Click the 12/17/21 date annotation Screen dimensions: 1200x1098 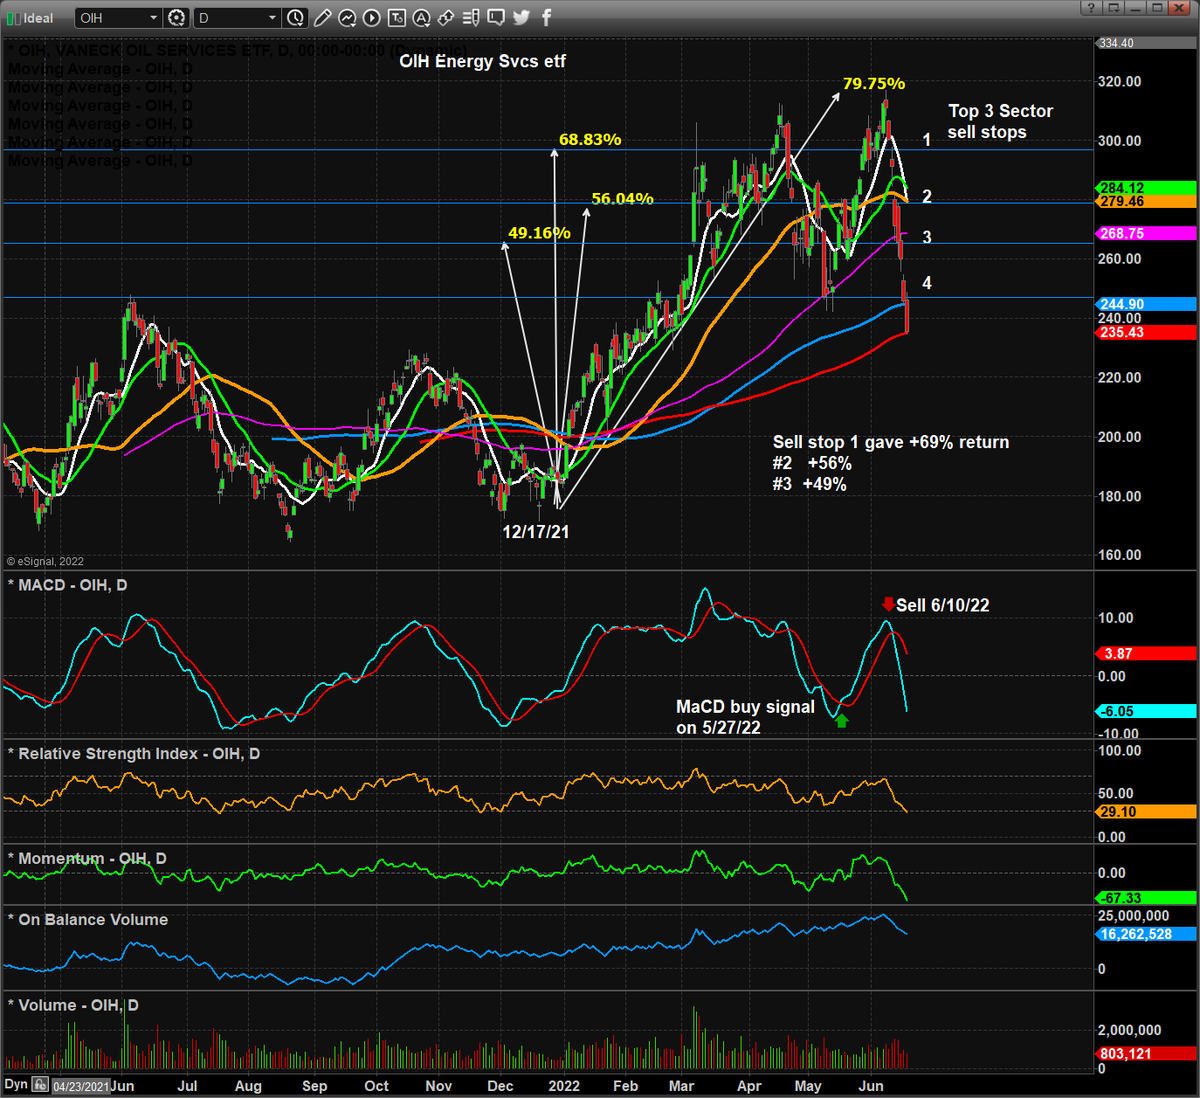click(x=536, y=532)
